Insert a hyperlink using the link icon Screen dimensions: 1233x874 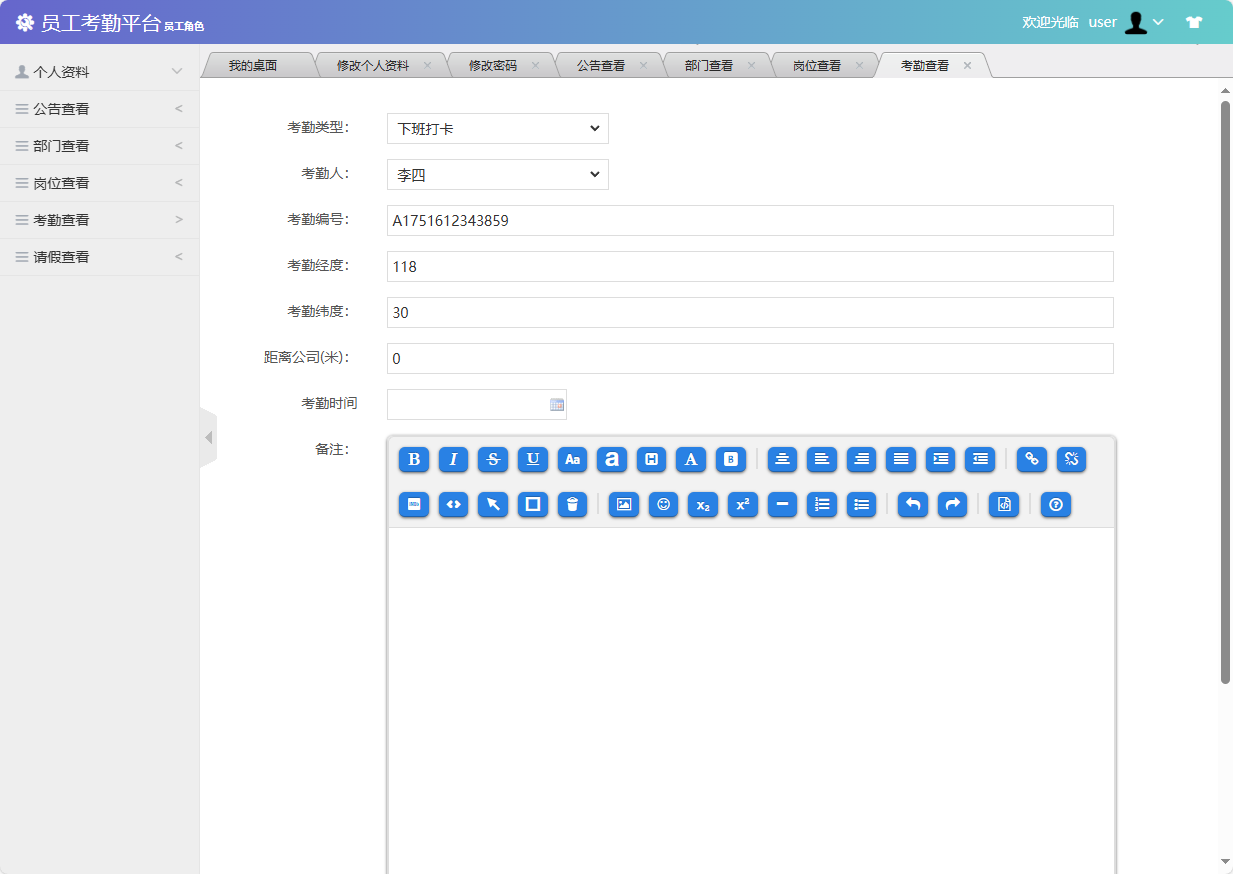[x=1031, y=460]
